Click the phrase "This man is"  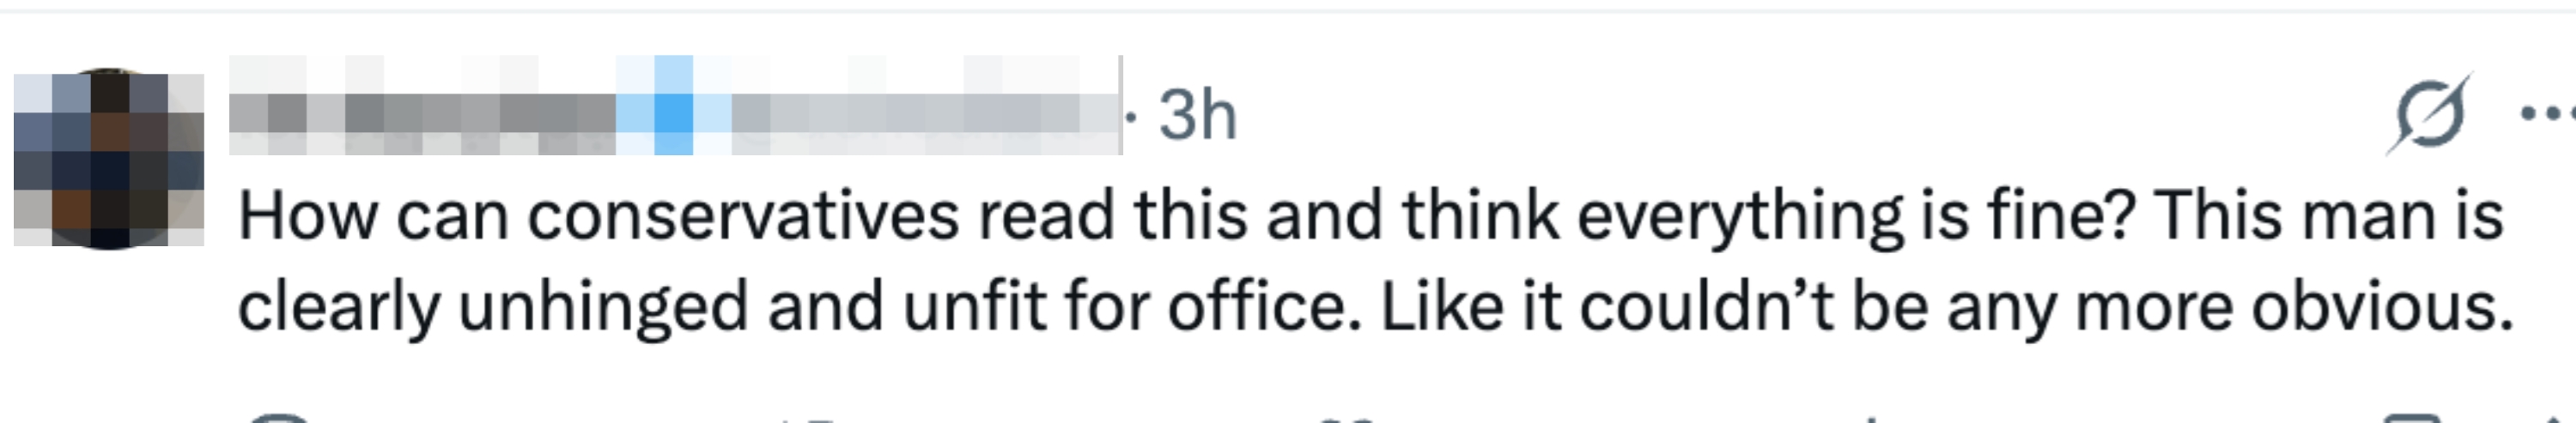[x=2329, y=216]
